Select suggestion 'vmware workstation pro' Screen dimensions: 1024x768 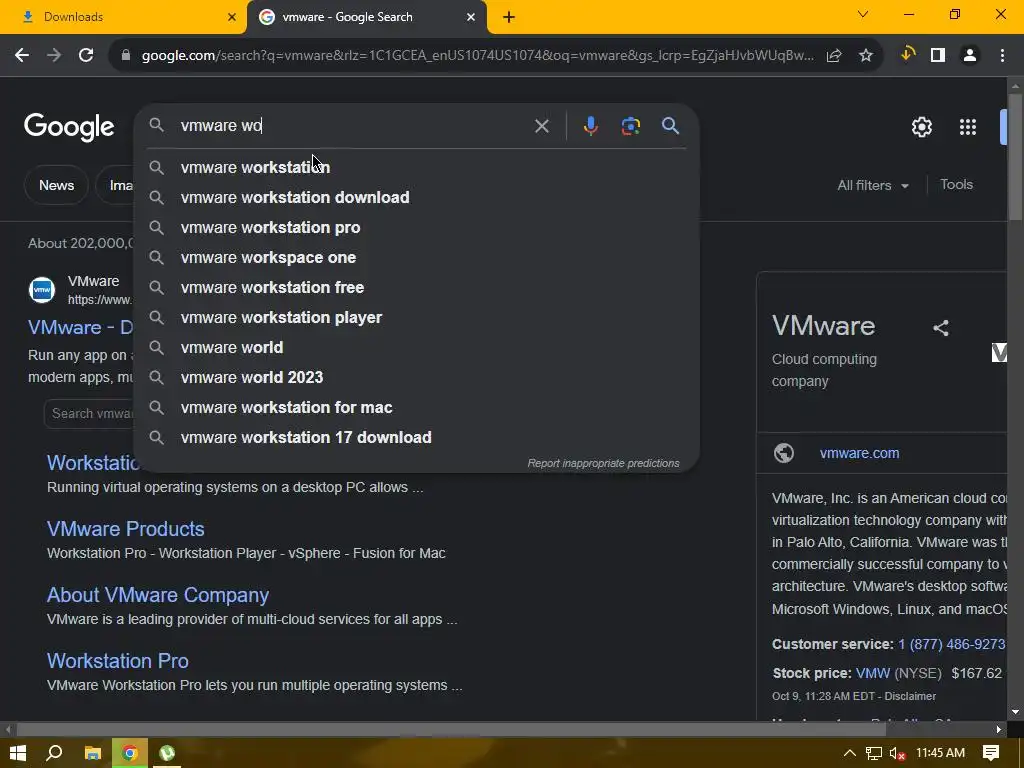[x=416, y=228]
